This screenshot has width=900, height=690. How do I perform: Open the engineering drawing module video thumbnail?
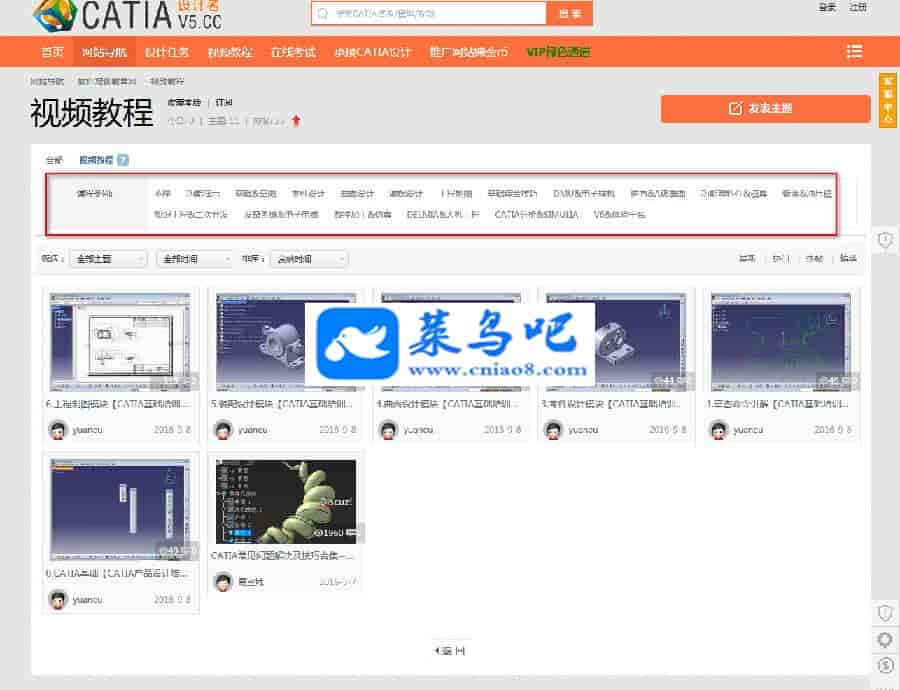(x=121, y=341)
